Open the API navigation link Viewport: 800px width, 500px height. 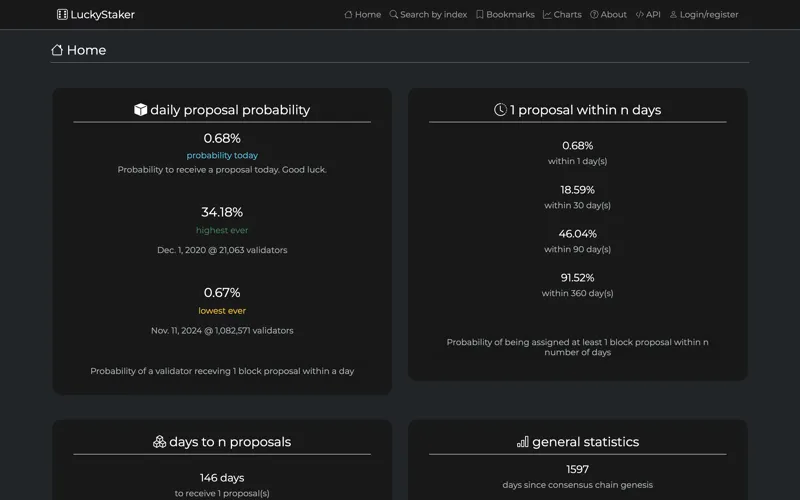click(x=648, y=14)
